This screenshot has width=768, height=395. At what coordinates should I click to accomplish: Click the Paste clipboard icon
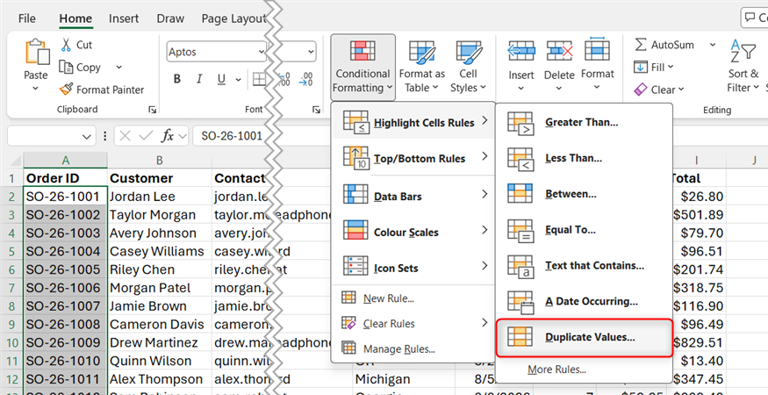37,52
